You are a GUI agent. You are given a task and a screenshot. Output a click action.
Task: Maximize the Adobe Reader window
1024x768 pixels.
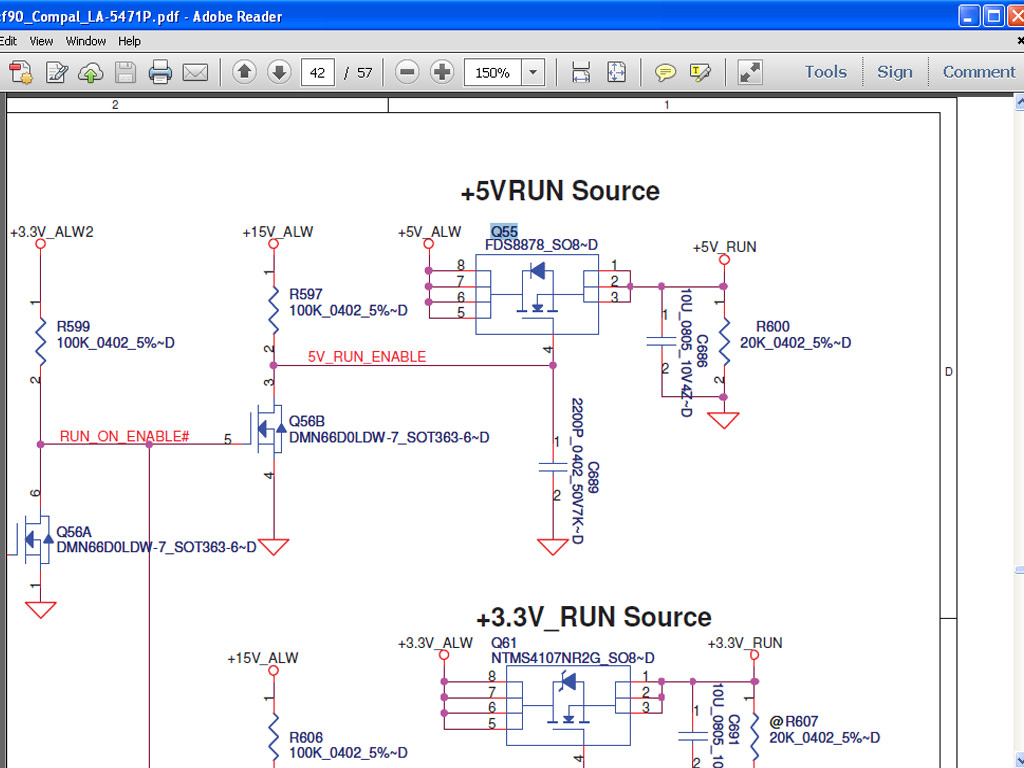(x=993, y=16)
